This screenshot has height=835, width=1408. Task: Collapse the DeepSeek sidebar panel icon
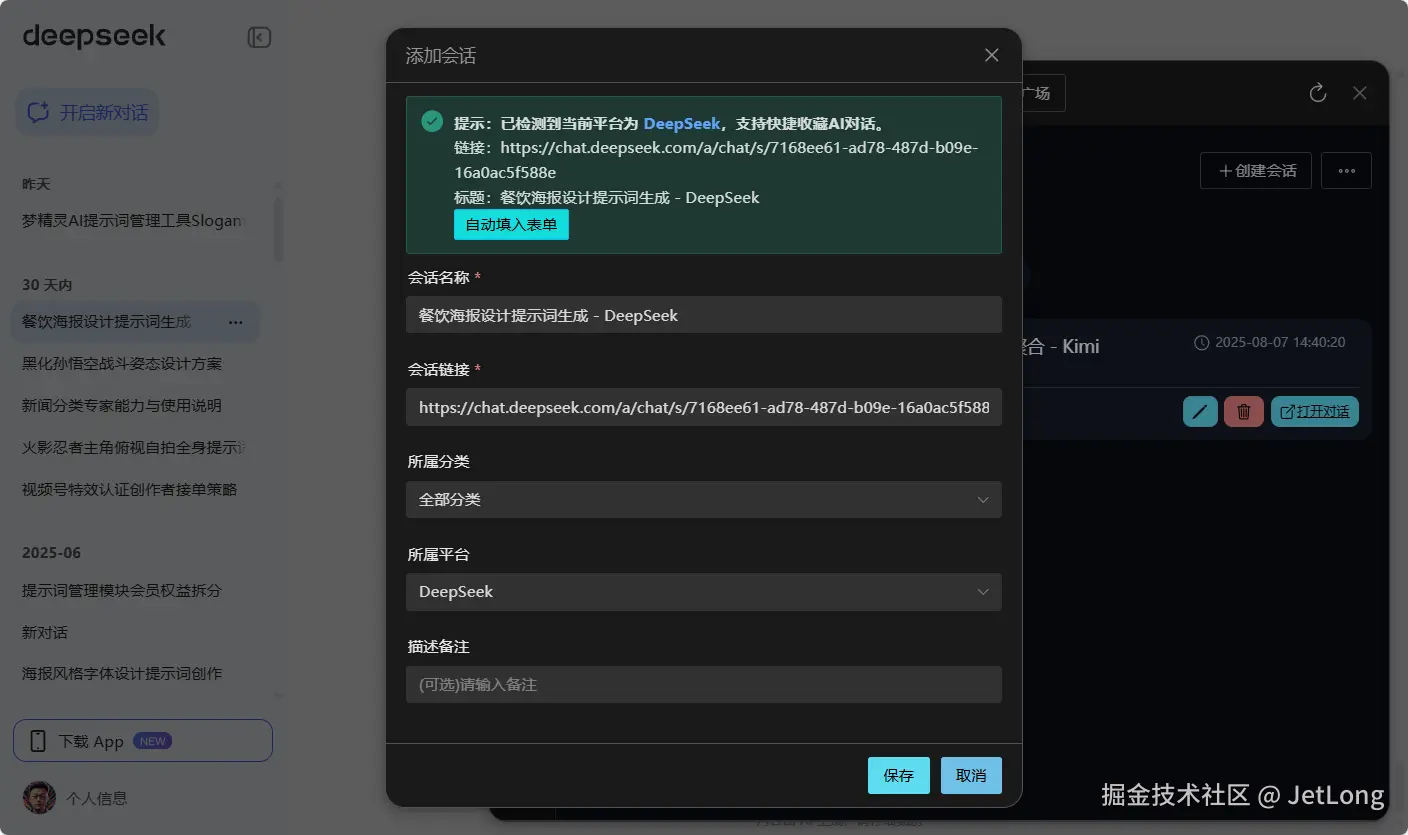coord(259,38)
